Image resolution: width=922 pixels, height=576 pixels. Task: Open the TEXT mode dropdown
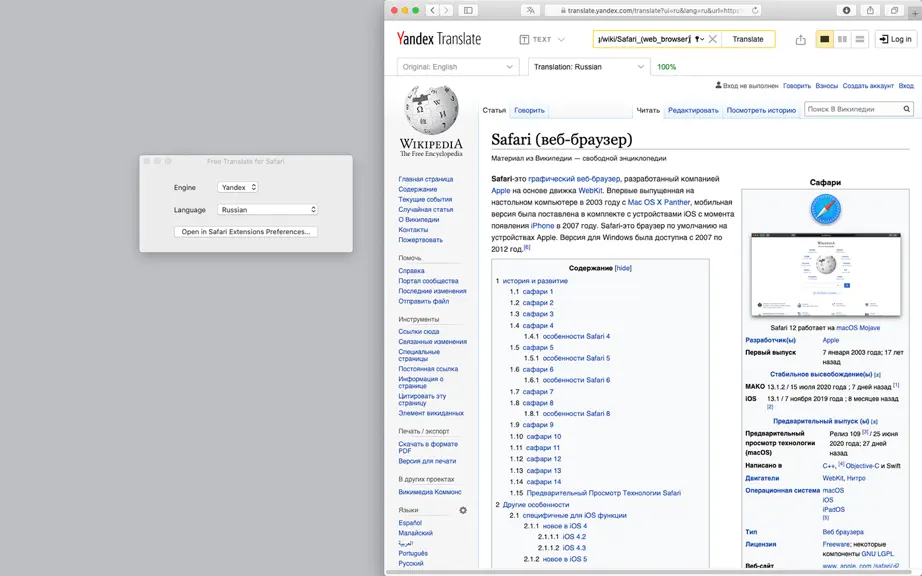(542, 39)
